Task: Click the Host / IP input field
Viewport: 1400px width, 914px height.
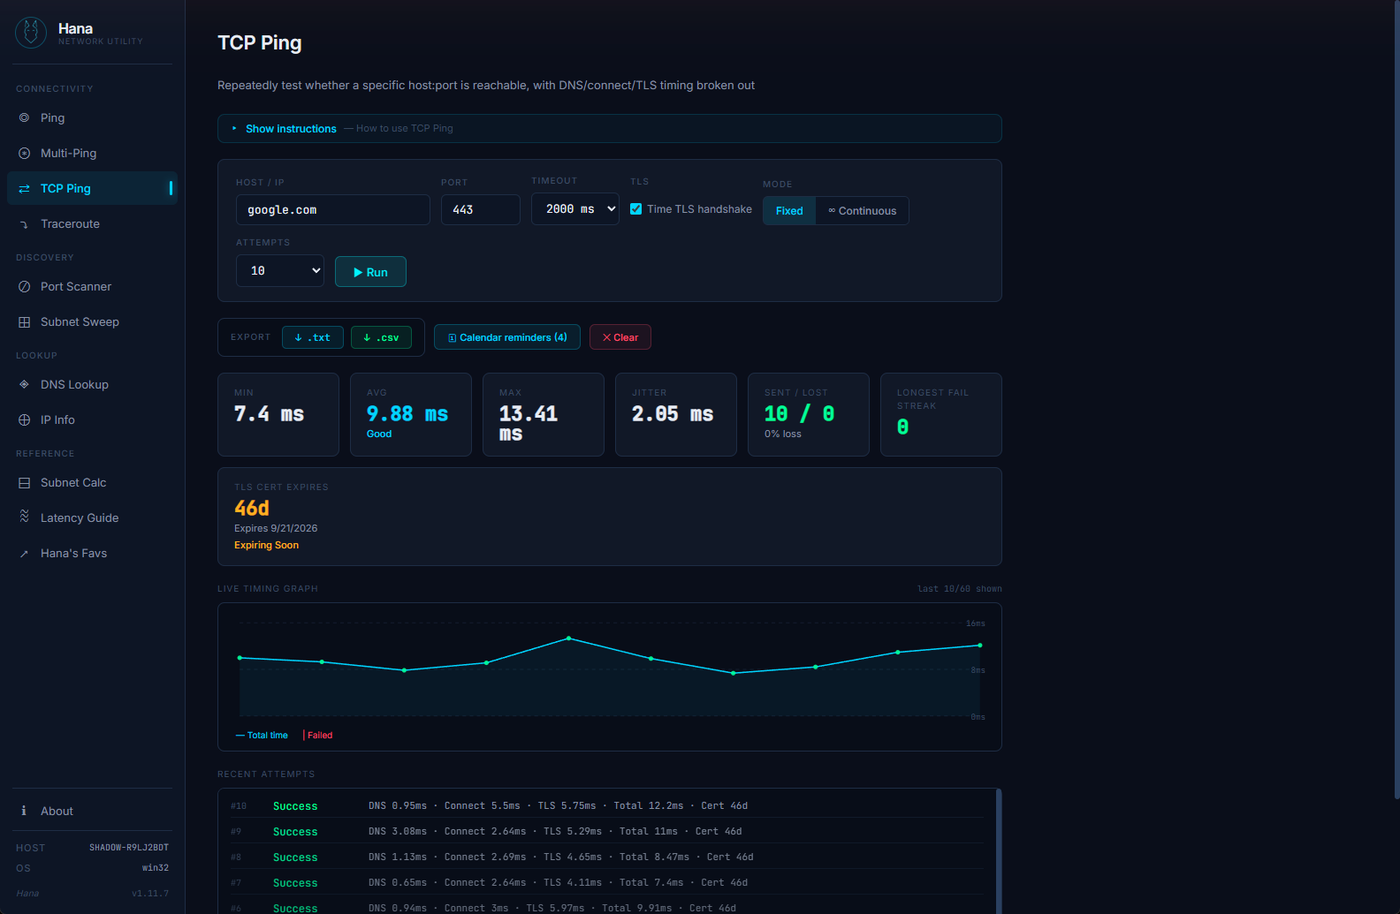Action: [333, 210]
